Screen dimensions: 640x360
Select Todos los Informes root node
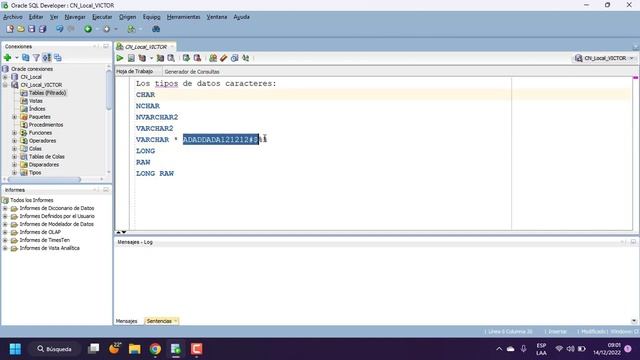(x=32, y=200)
